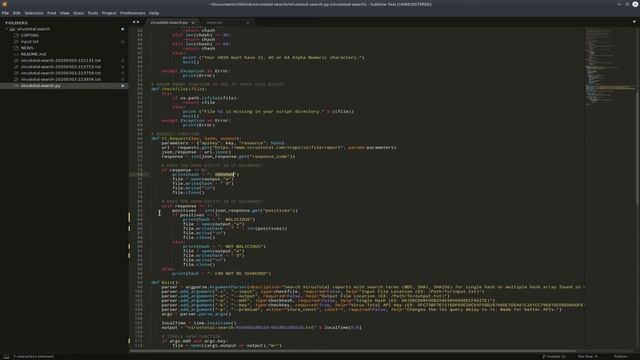Open the Find menu

(51, 13)
